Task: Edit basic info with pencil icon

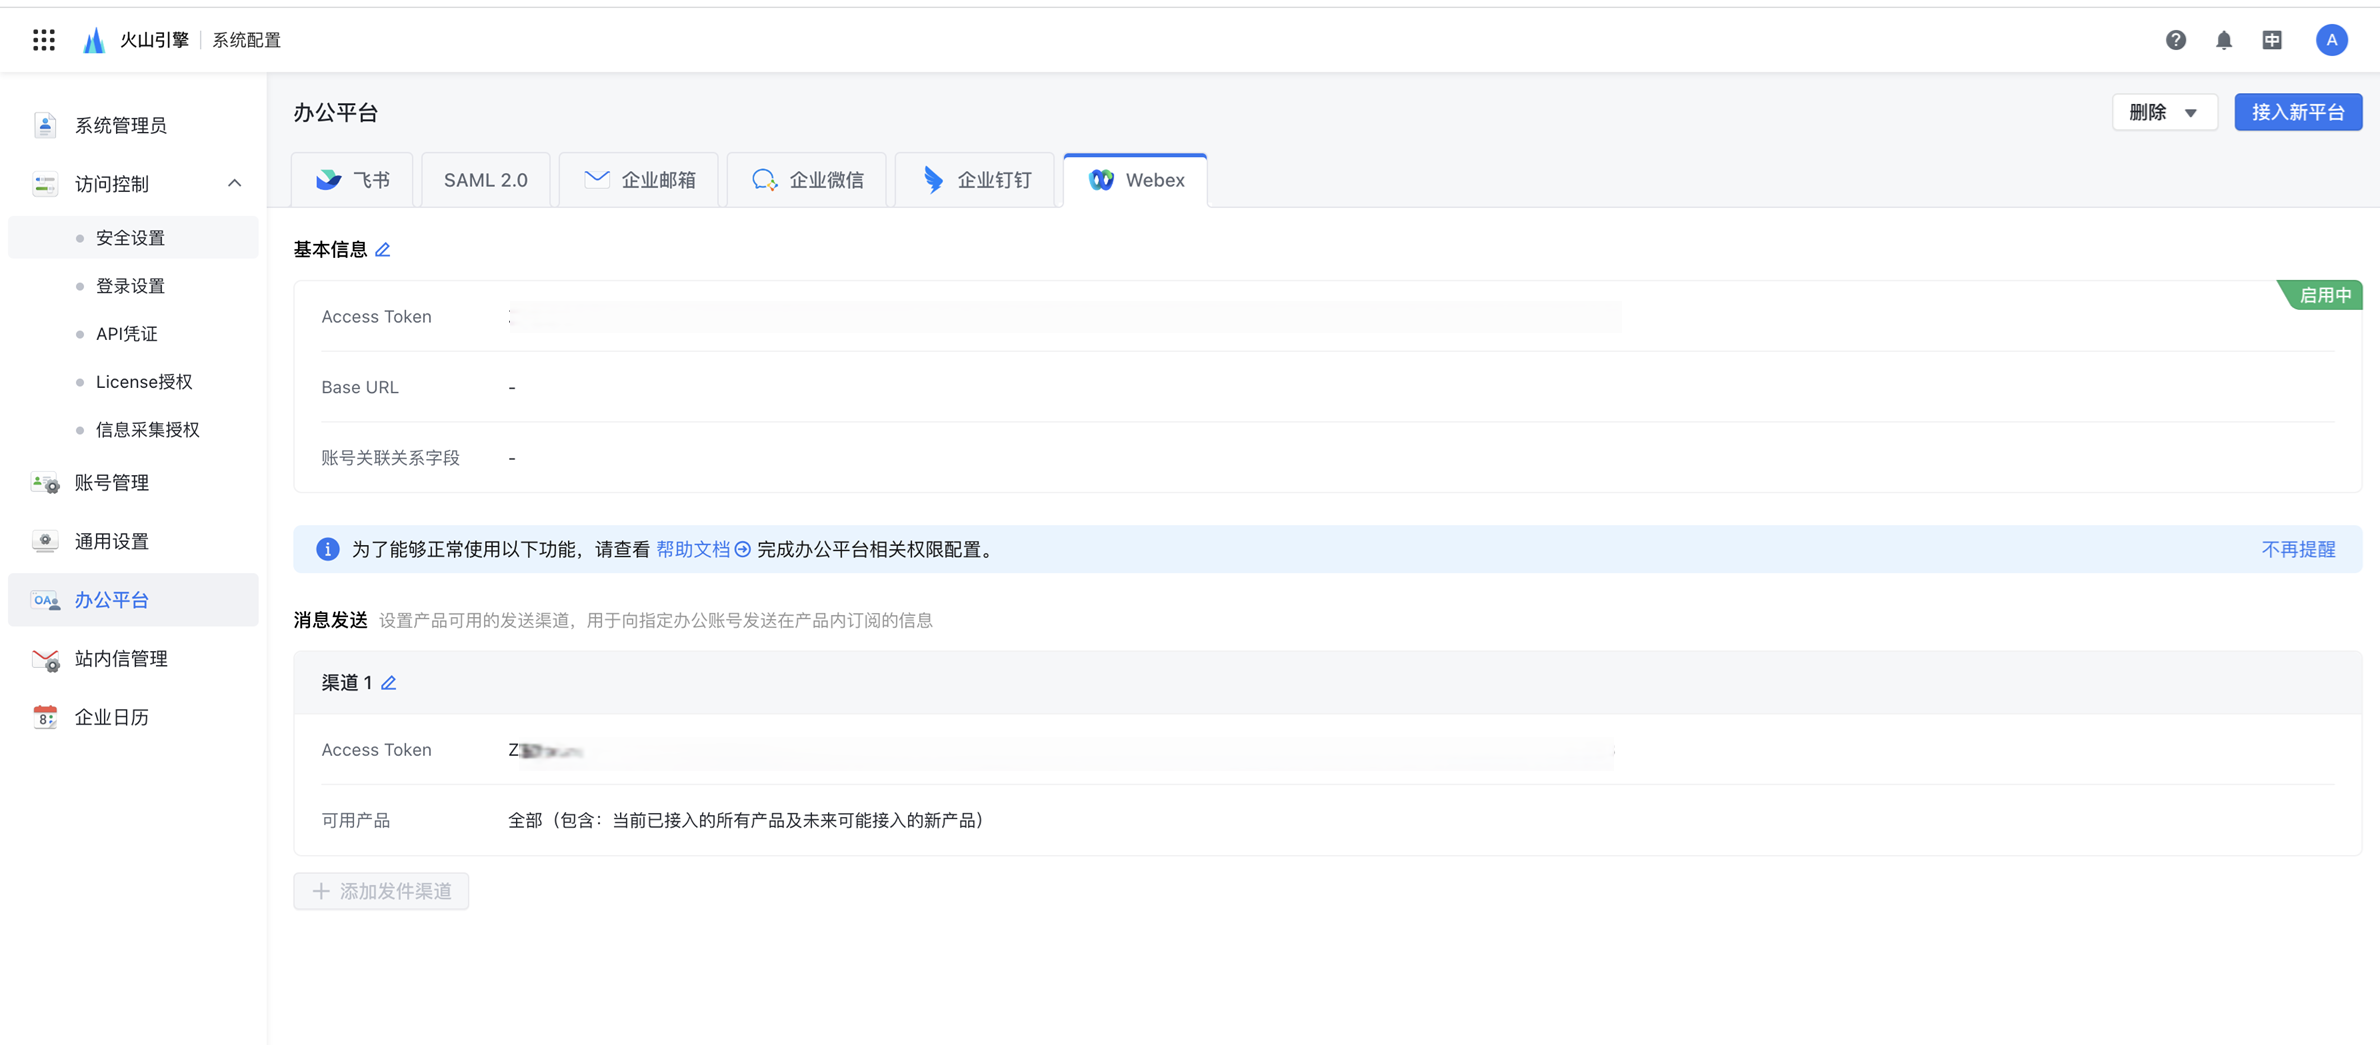Action: pyautogui.click(x=383, y=250)
